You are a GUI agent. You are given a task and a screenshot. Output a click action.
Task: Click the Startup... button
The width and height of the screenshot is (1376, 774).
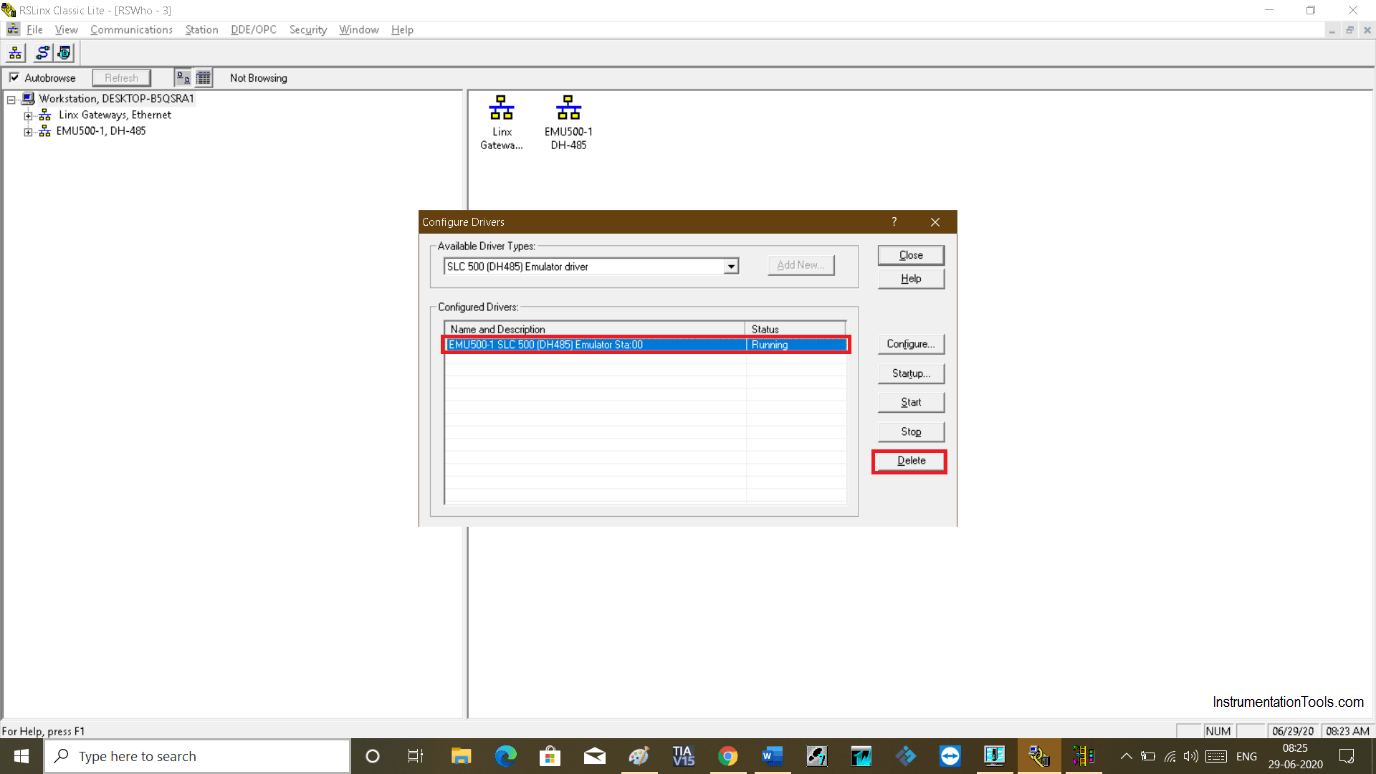tap(911, 373)
